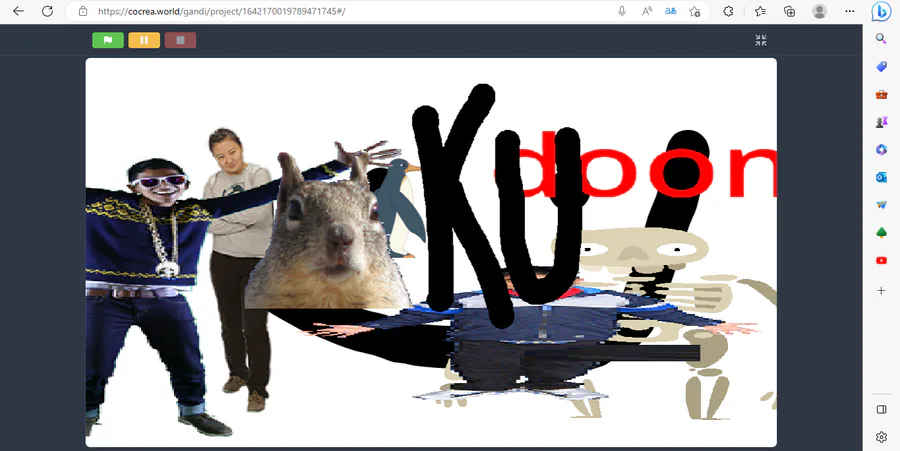Open sidebar settings gear
Image resolution: width=900 pixels, height=451 pixels.
881,437
